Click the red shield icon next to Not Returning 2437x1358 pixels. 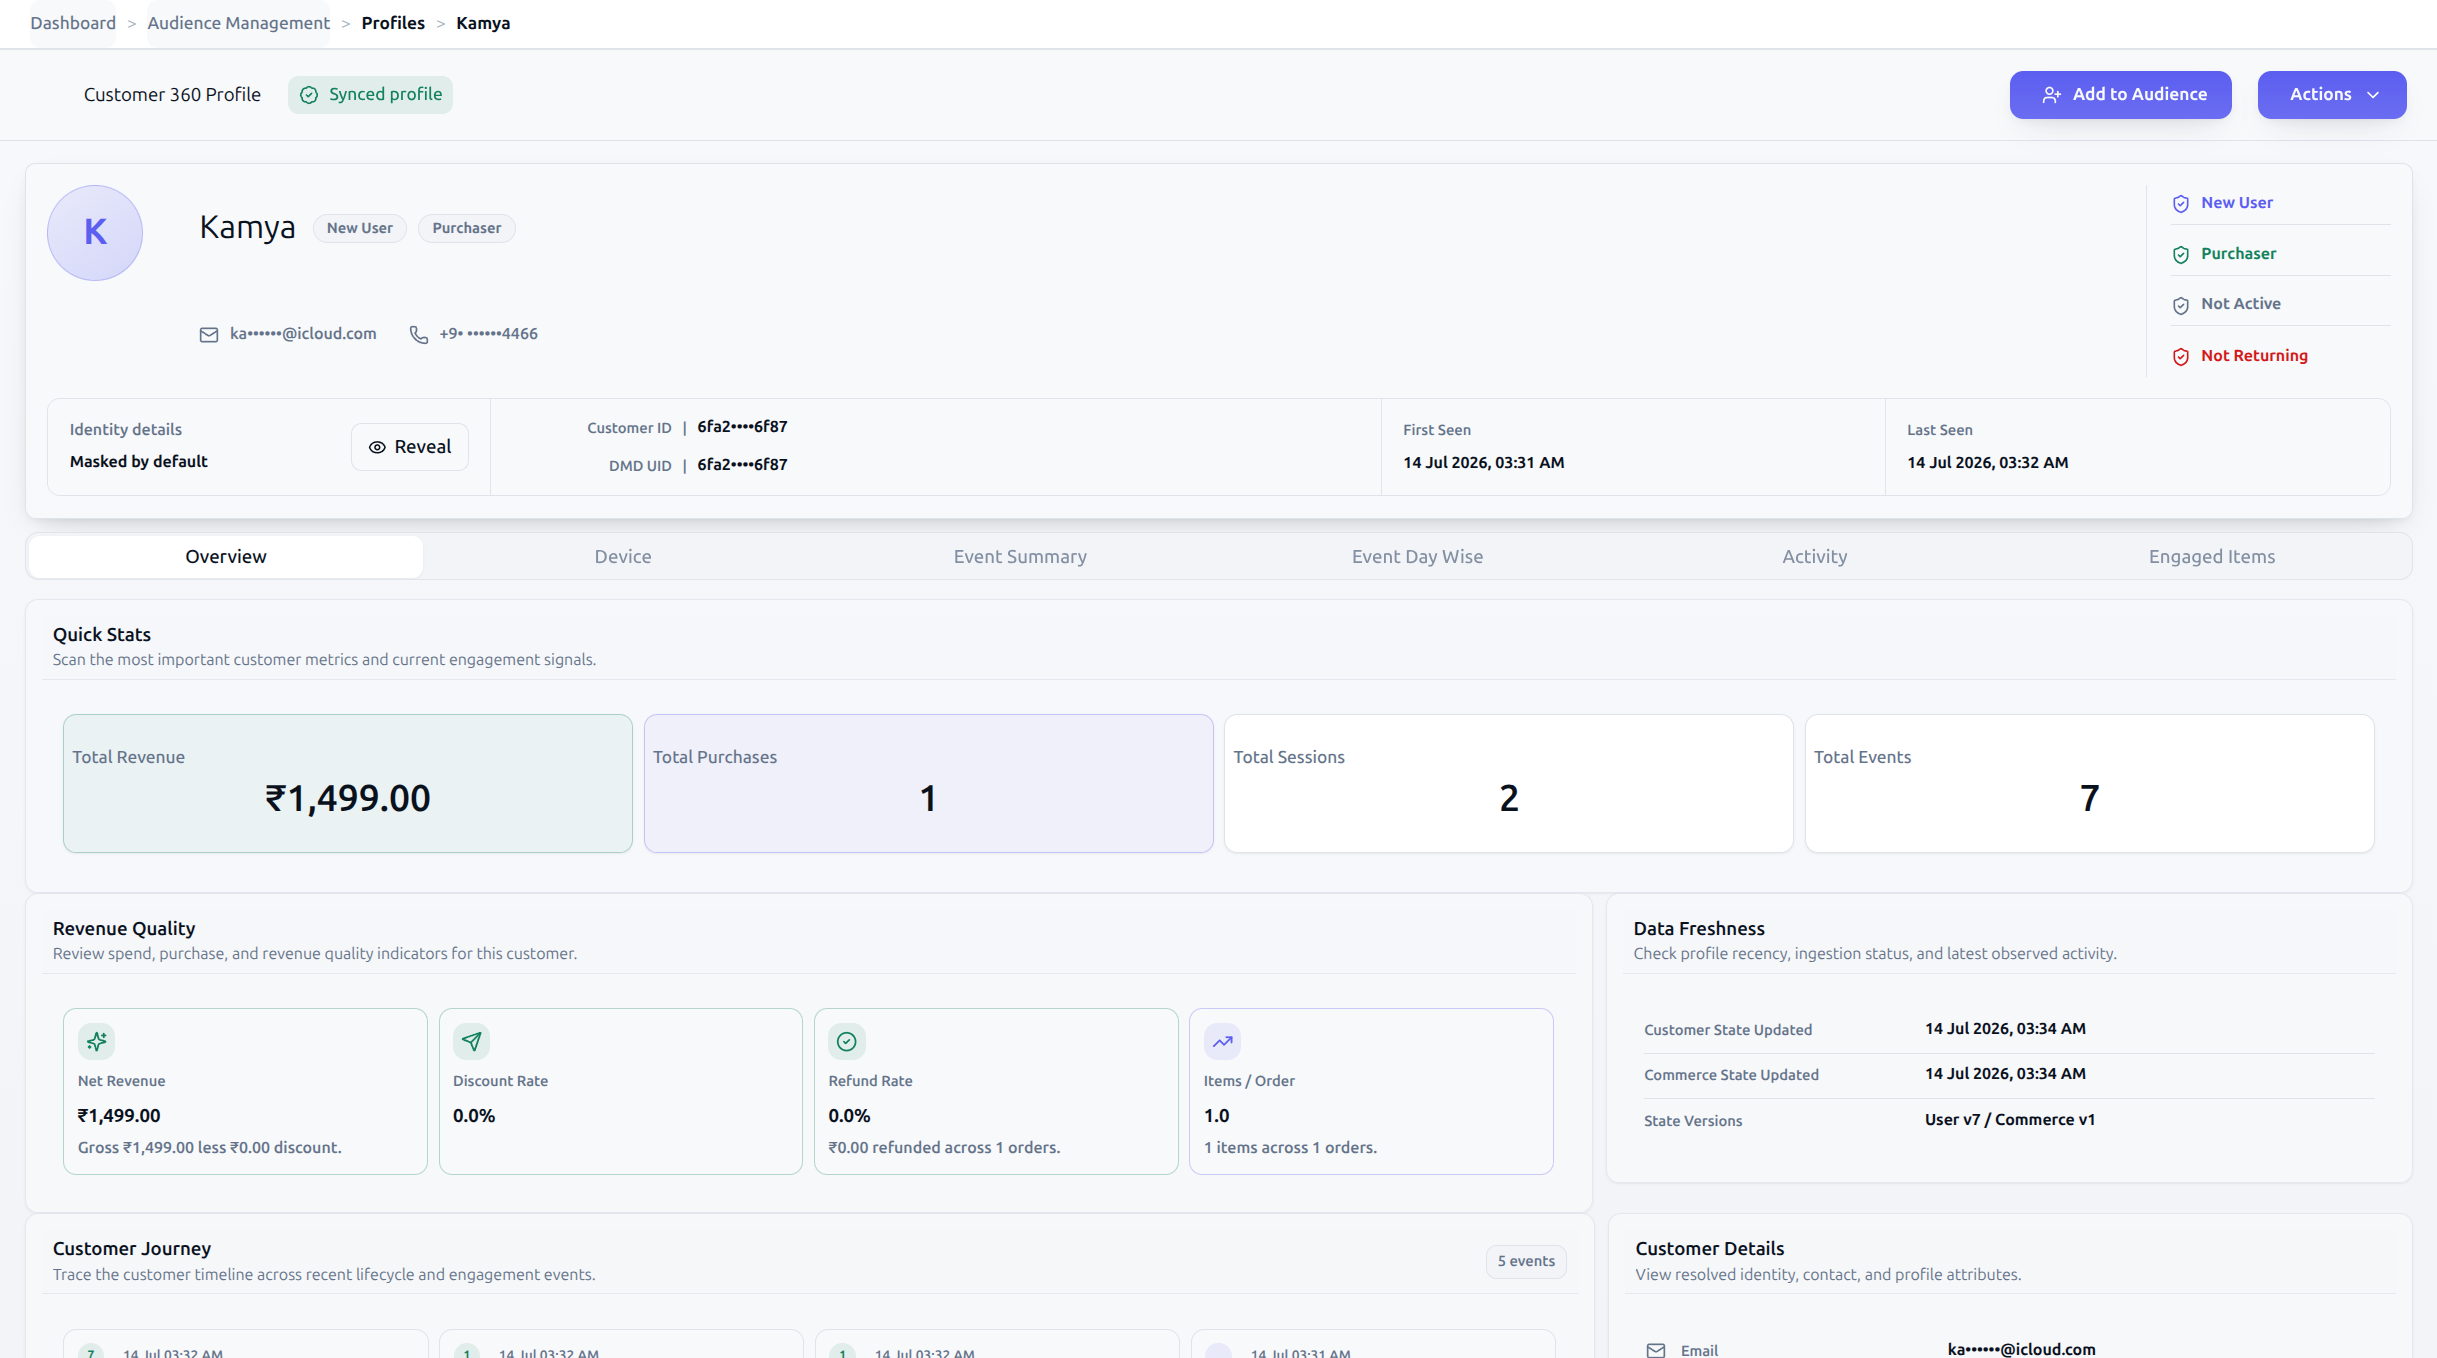coord(2181,357)
